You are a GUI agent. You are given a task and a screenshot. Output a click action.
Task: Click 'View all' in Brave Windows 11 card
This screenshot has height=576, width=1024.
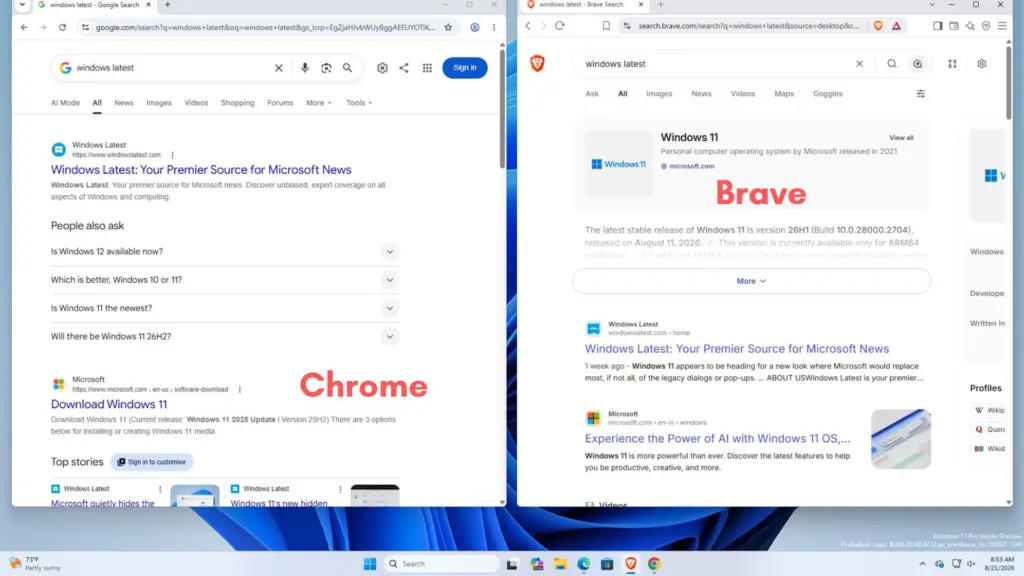pos(901,138)
